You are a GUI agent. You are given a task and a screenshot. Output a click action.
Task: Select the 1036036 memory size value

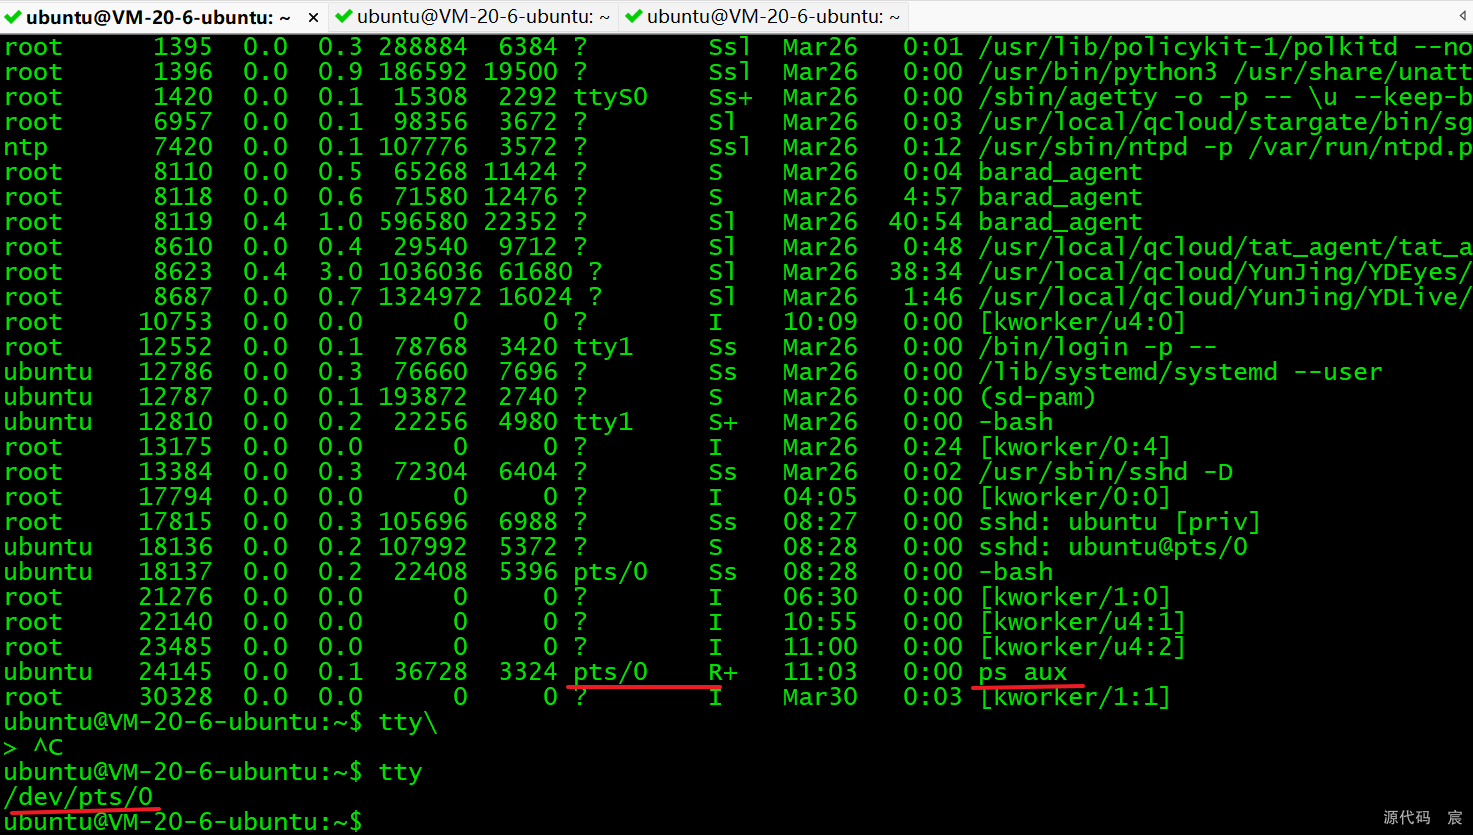(x=431, y=272)
